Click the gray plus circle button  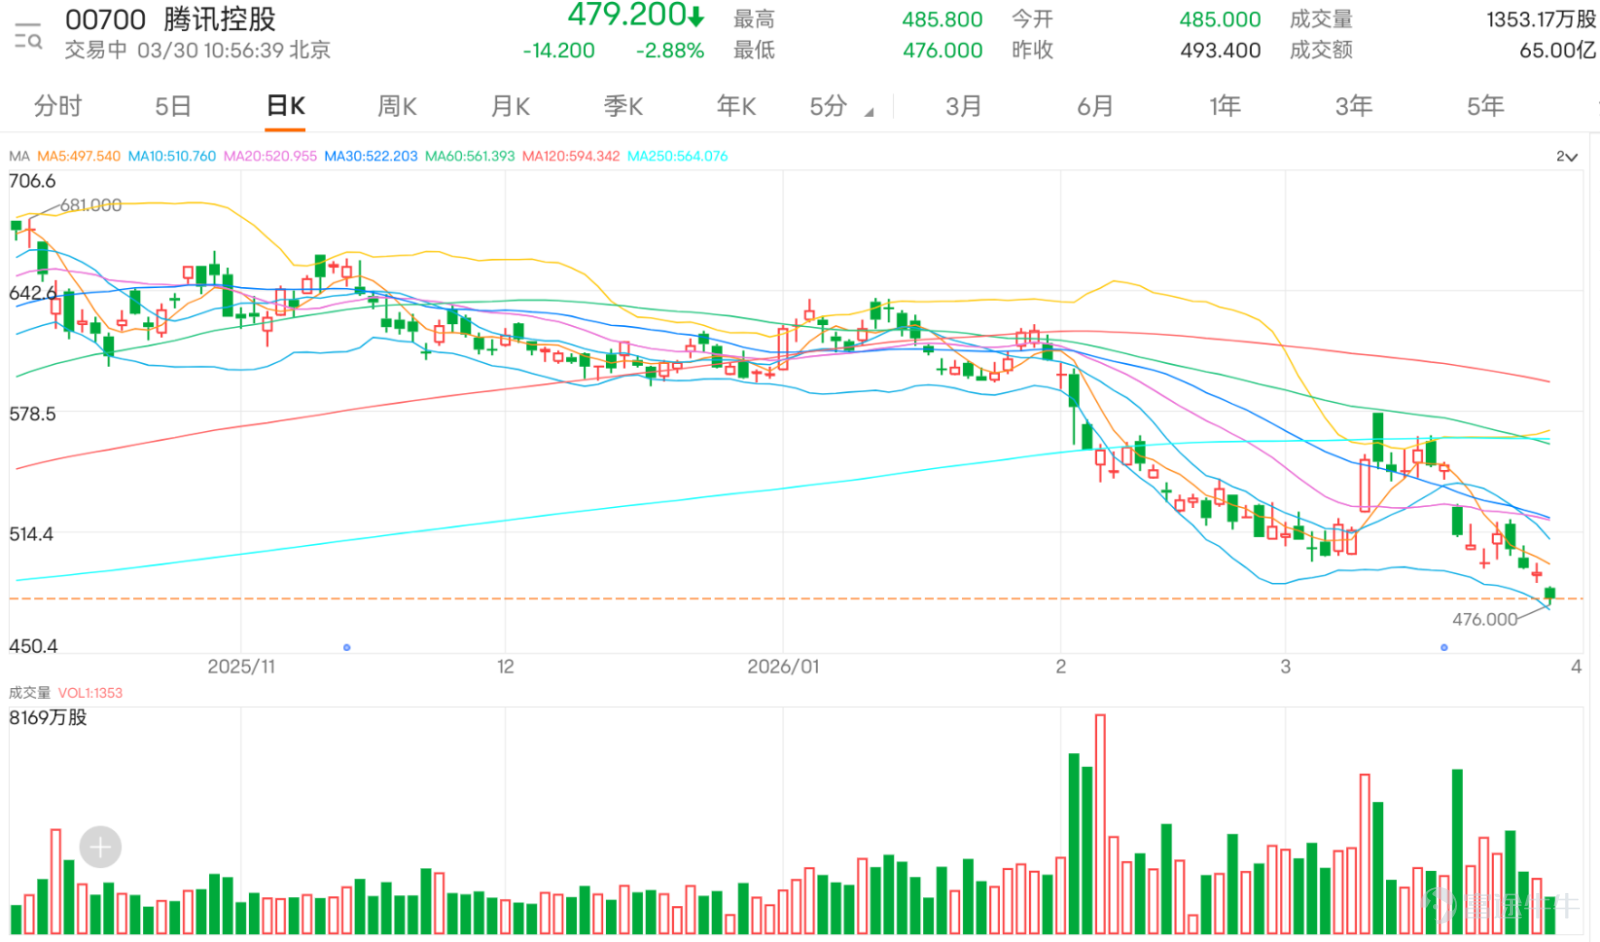[x=100, y=848]
